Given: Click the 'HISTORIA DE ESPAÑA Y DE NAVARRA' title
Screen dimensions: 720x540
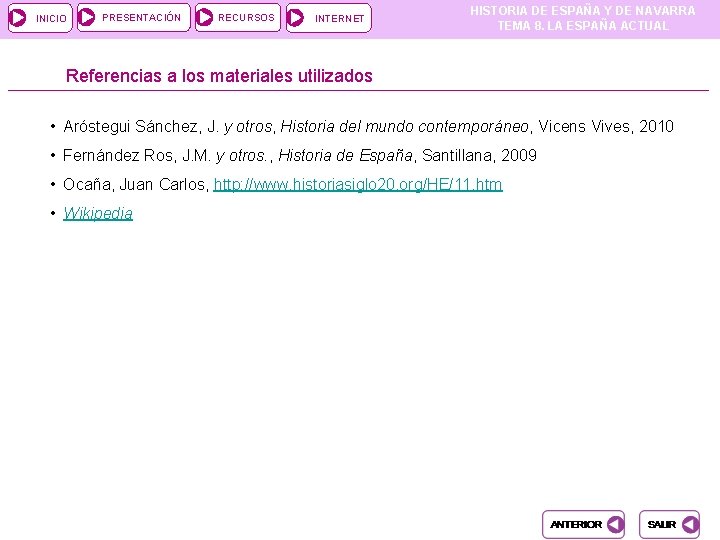Looking at the screenshot, I should pos(583,11).
